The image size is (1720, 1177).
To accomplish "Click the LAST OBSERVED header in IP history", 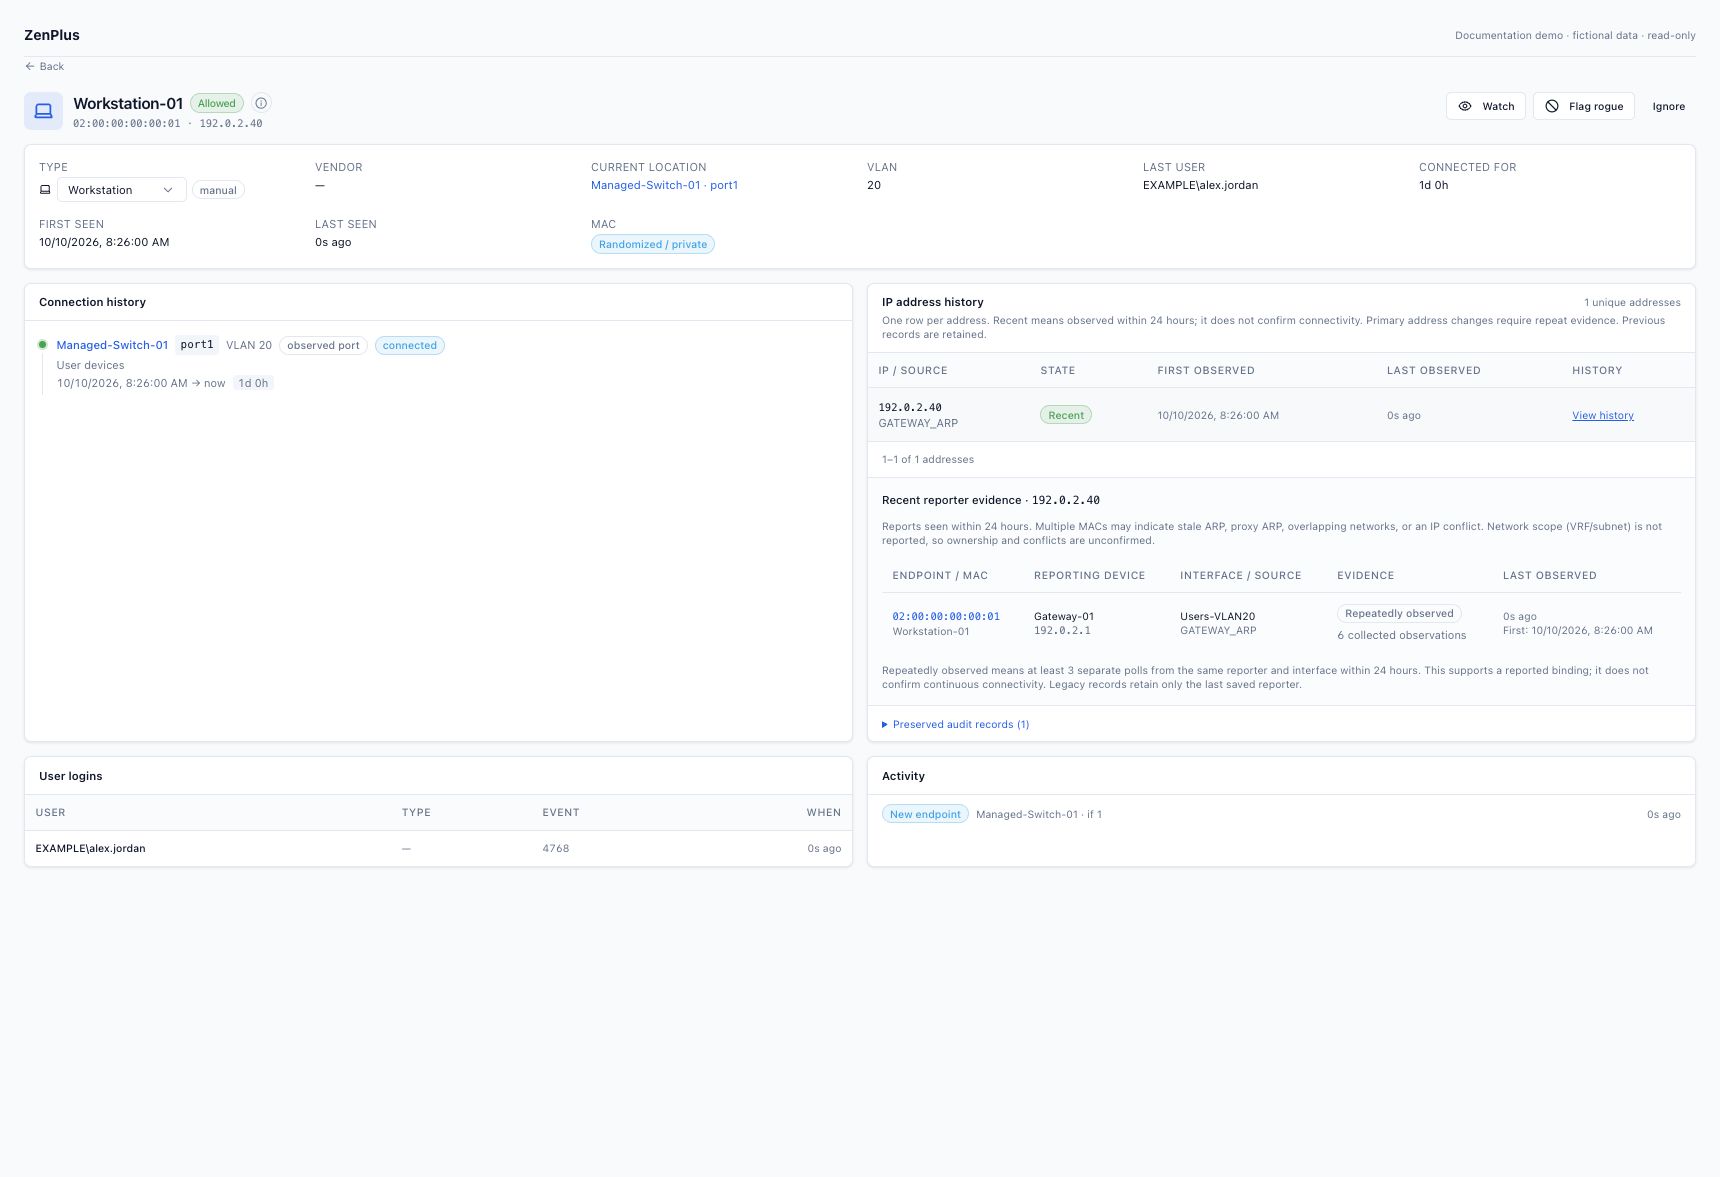I will (1433, 370).
